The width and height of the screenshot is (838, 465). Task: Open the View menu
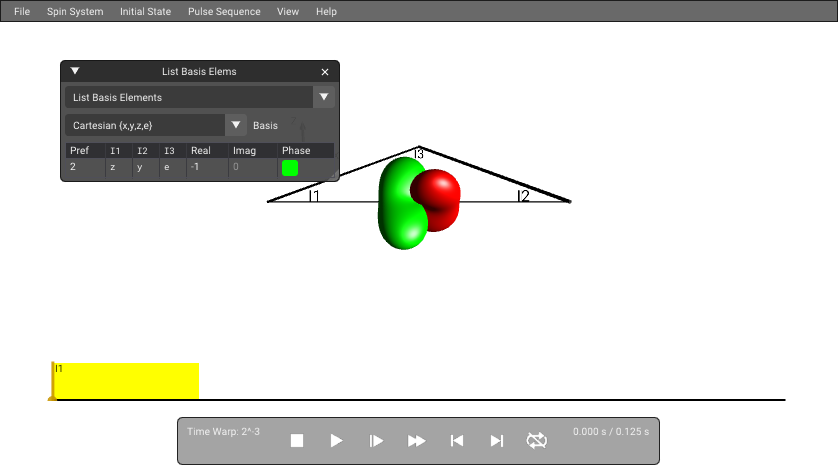coord(288,11)
